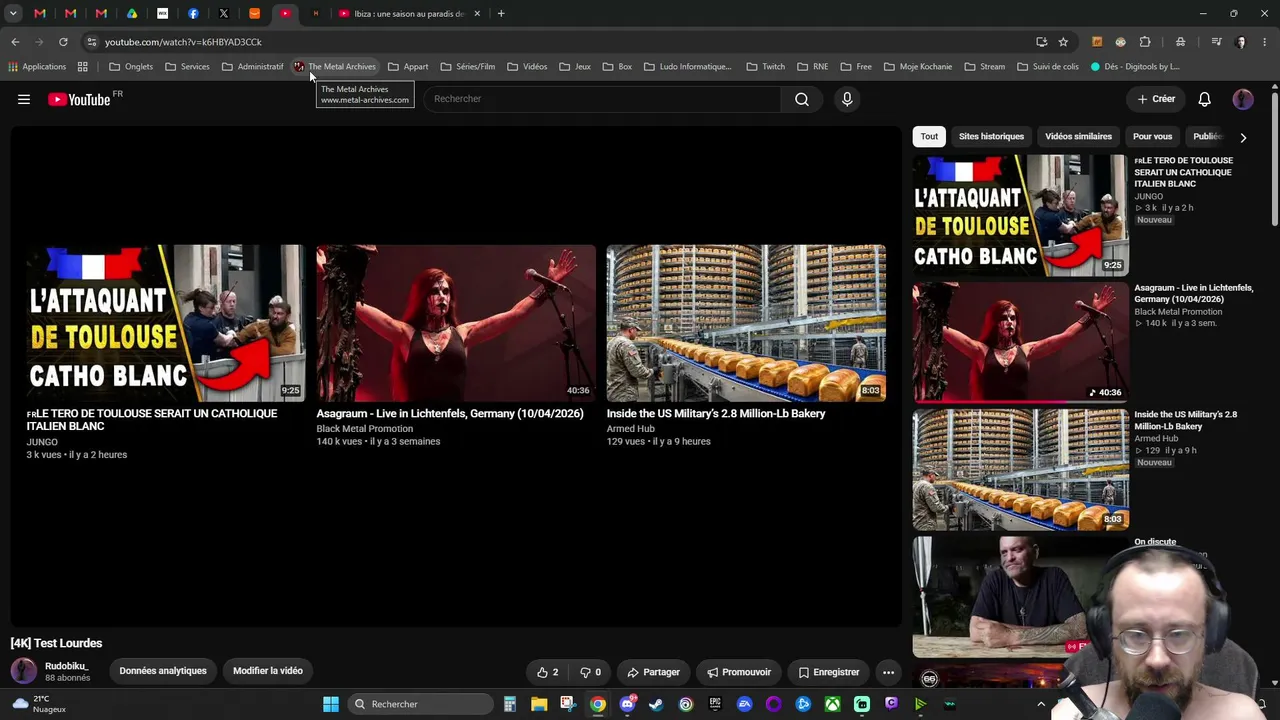Click the page vertical scrollbar

pyautogui.click(x=1274, y=160)
